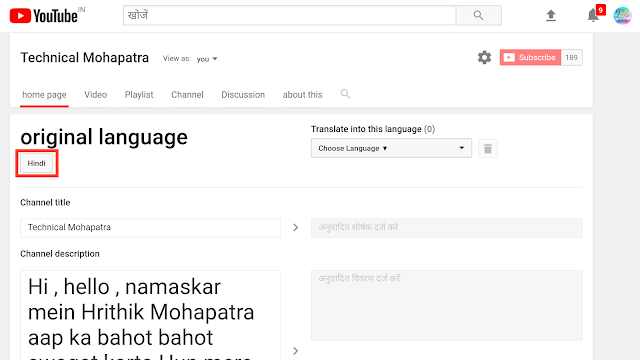Focus the YouTube search field
This screenshot has height=360, width=640.
tap(289, 16)
